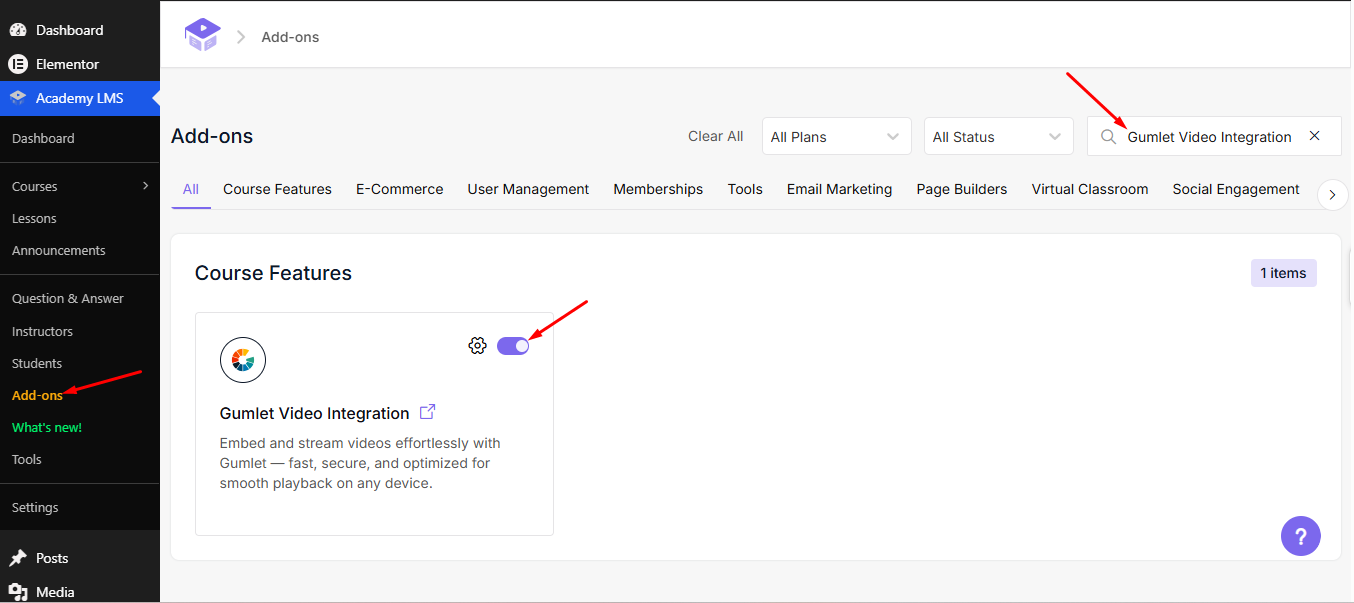
Task: Switch to Course Features tab
Action: tap(277, 189)
